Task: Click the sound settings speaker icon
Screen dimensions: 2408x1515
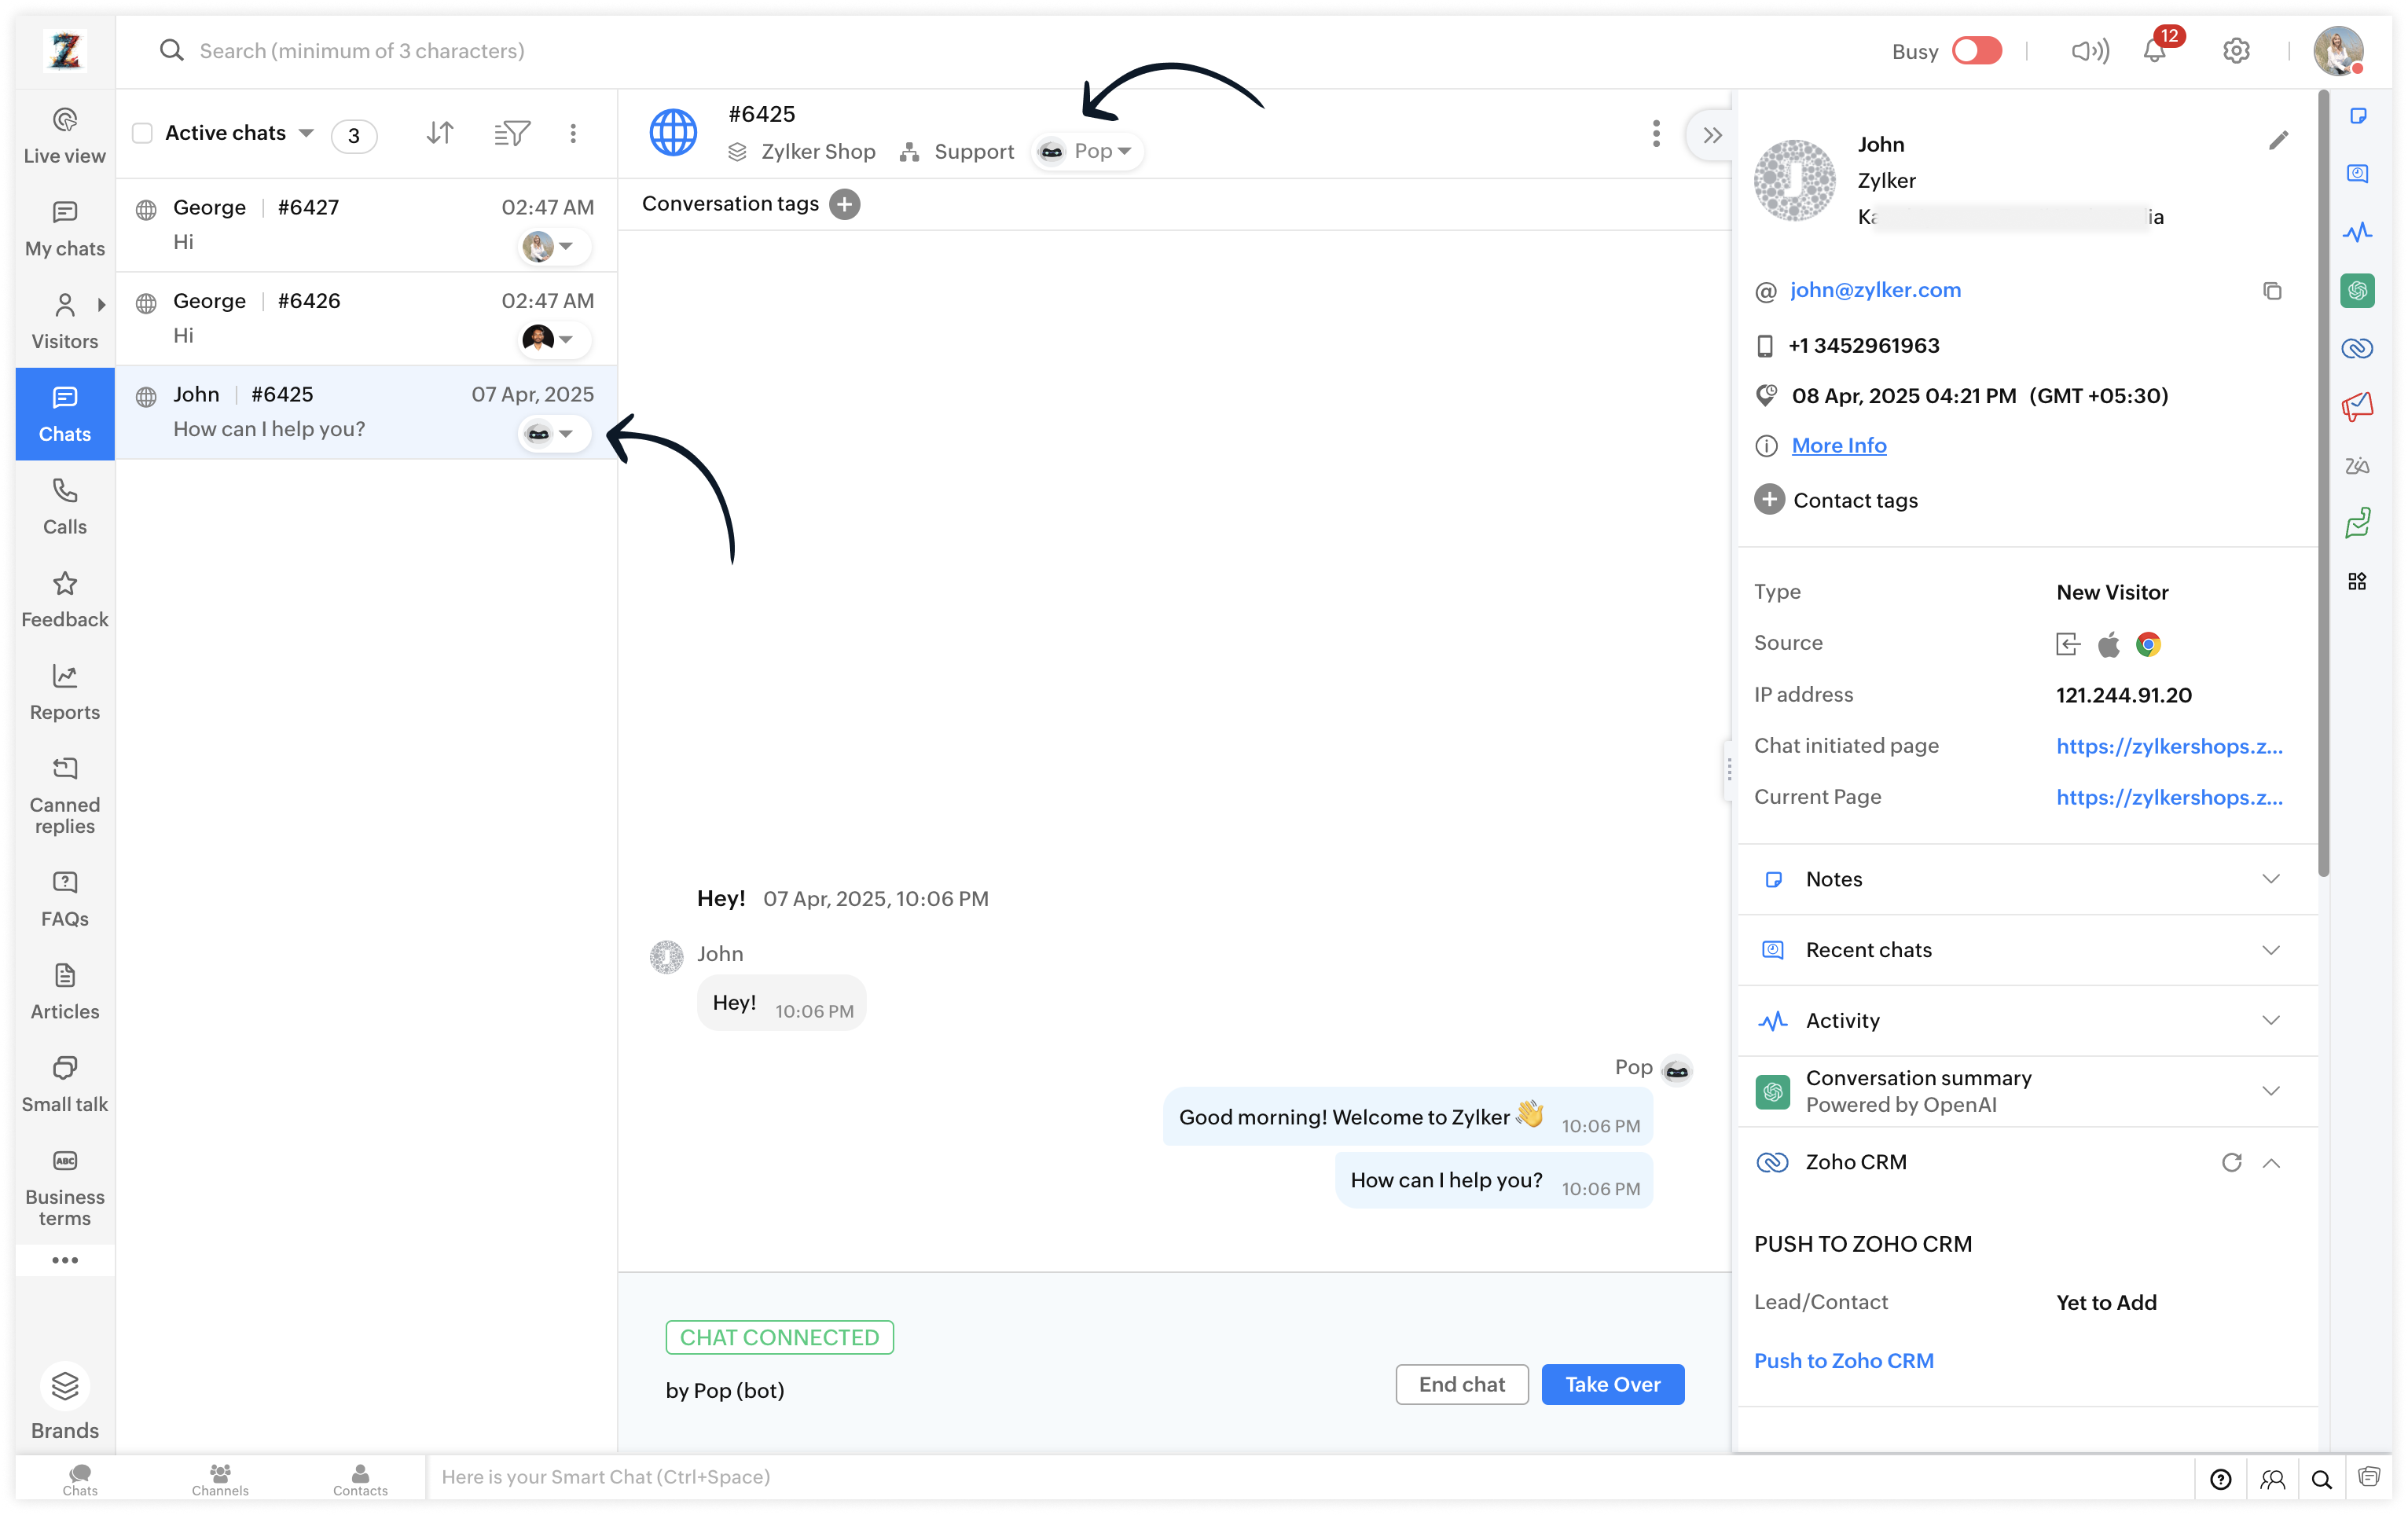Action: click(2089, 52)
